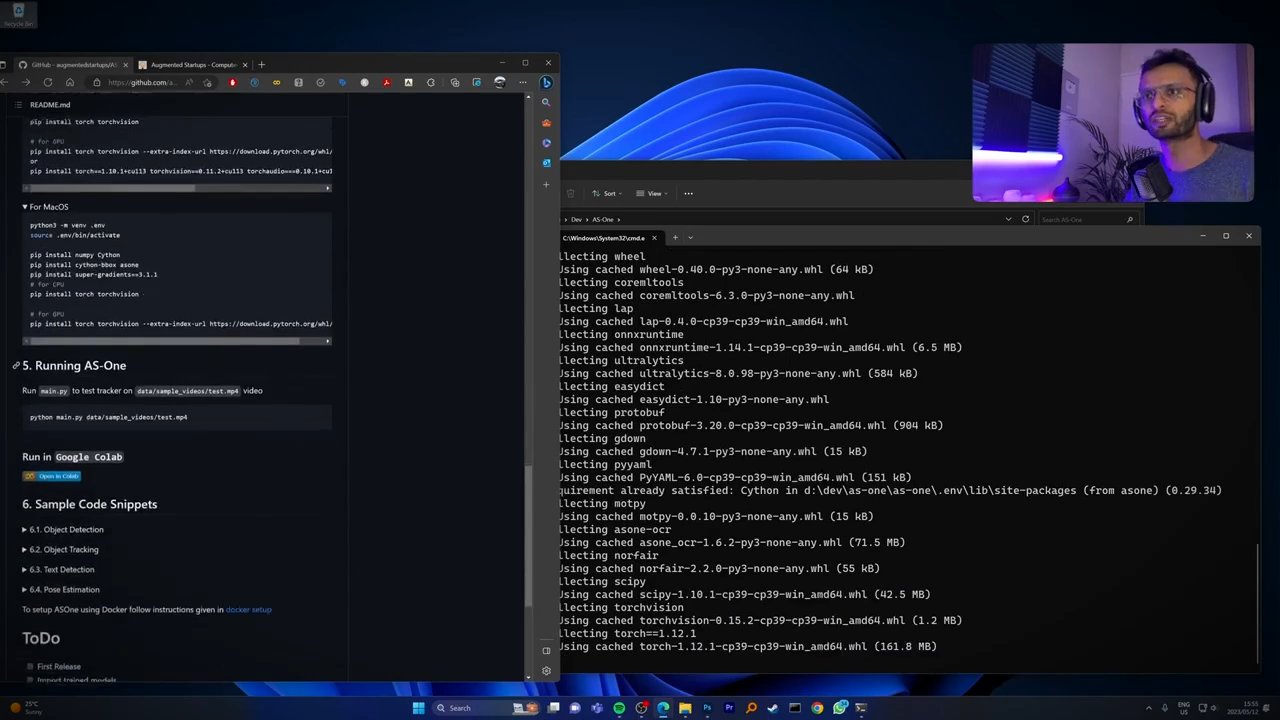The width and height of the screenshot is (1280, 720).
Task: Open Edge sidebar settings gear
Action: (546, 671)
